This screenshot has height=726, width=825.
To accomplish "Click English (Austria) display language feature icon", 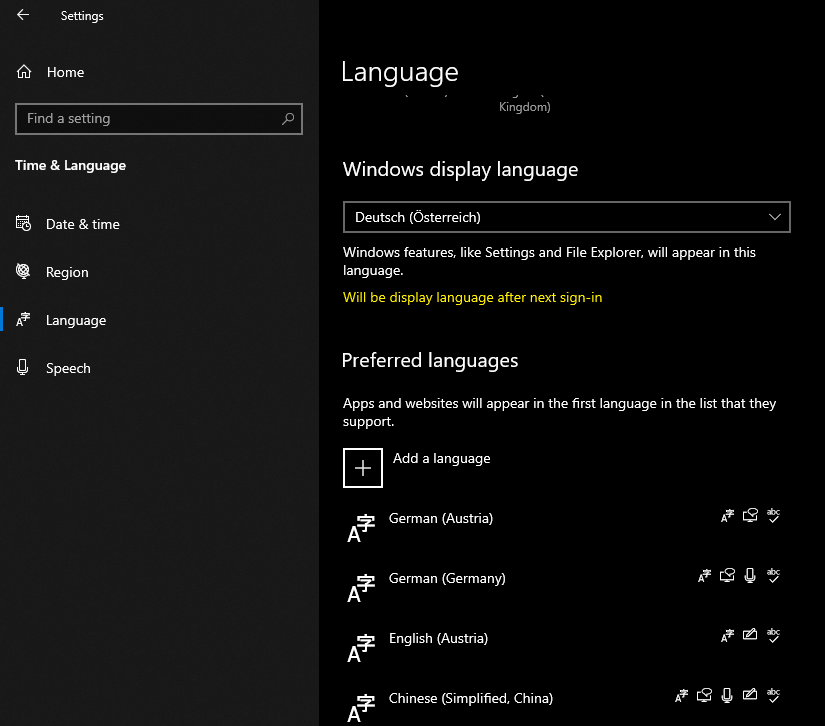I will (x=727, y=636).
